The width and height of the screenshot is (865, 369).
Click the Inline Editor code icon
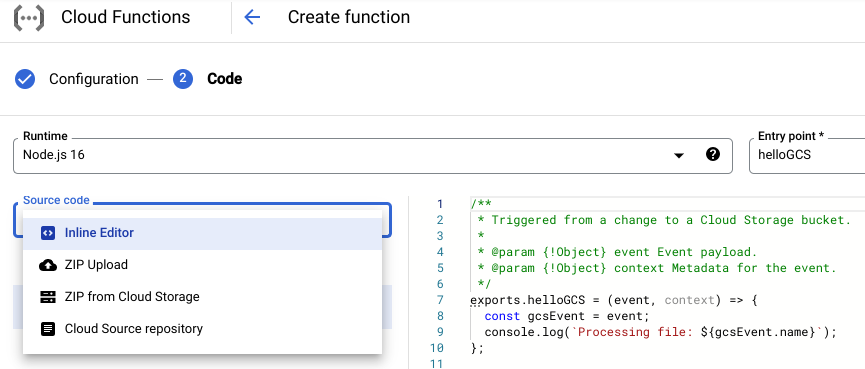[48, 233]
